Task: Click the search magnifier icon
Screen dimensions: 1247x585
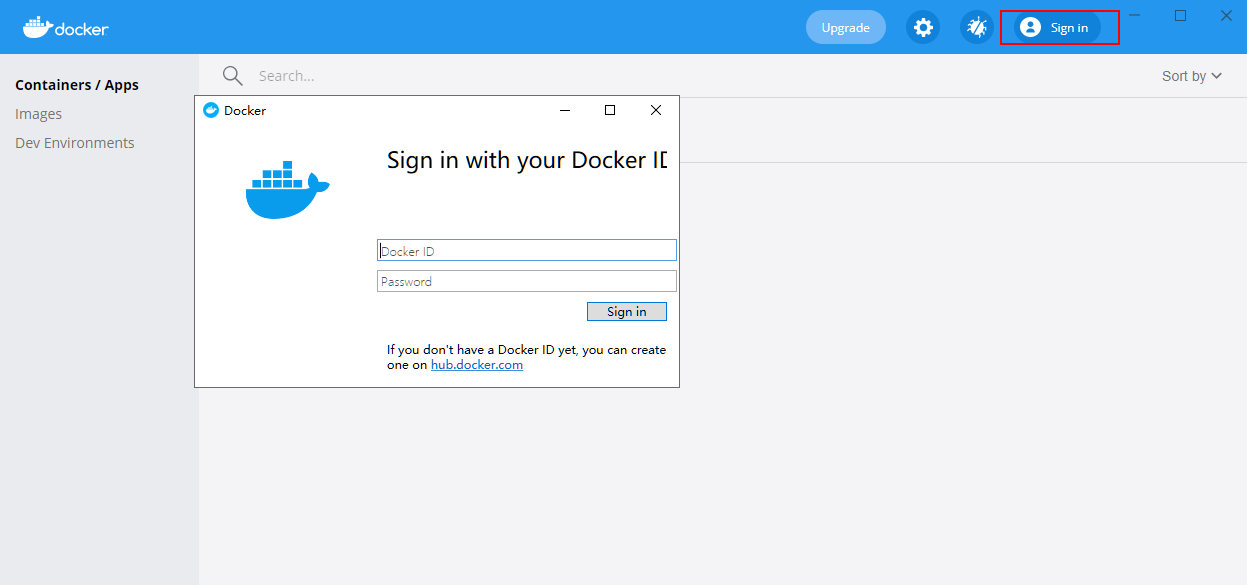Action: pos(233,76)
